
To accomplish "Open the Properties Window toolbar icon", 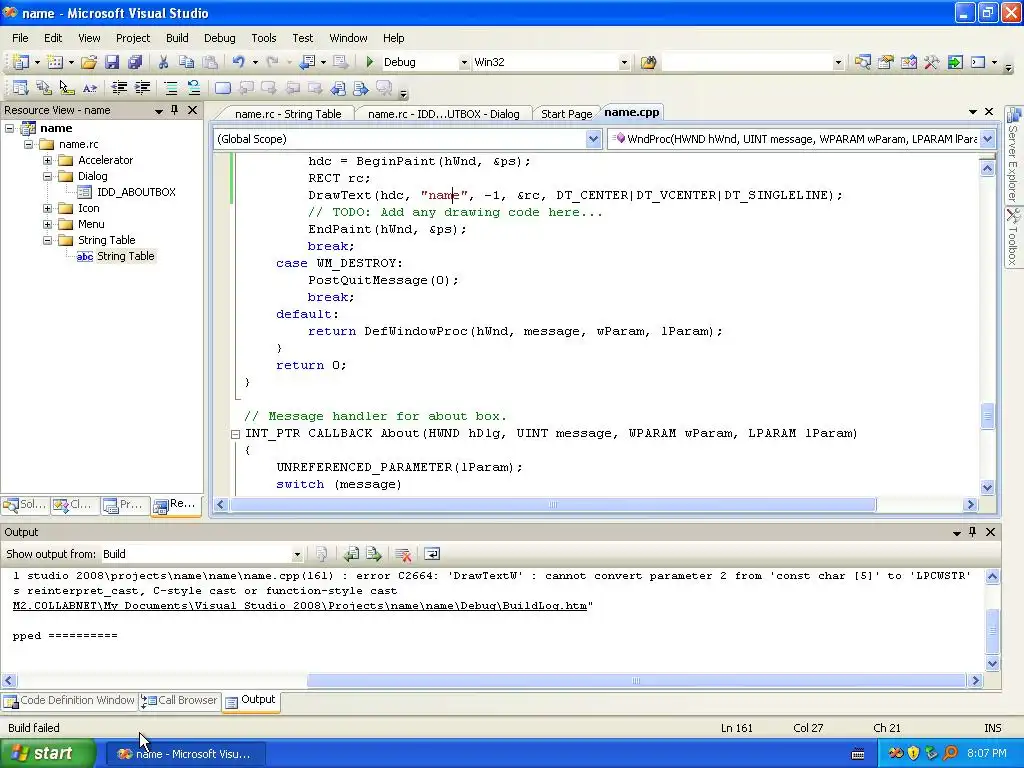I will [886, 62].
